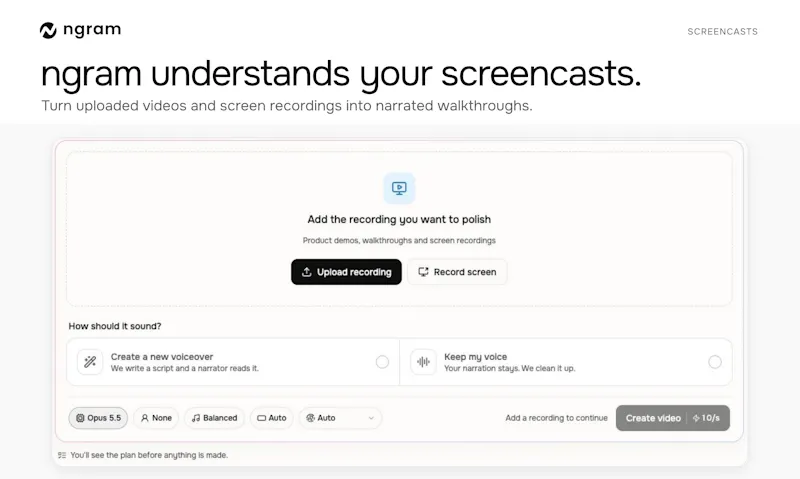This screenshot has height=479, width=800.
Task: Click the ngram logo icon
Action: [48, 31]
